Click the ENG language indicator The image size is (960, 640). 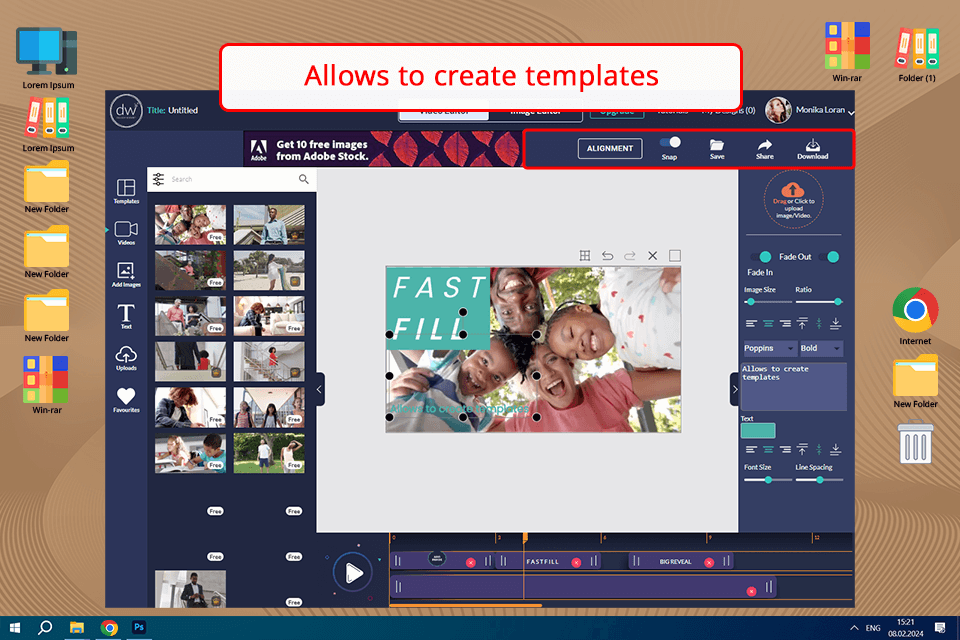click(x=873, y=628)
